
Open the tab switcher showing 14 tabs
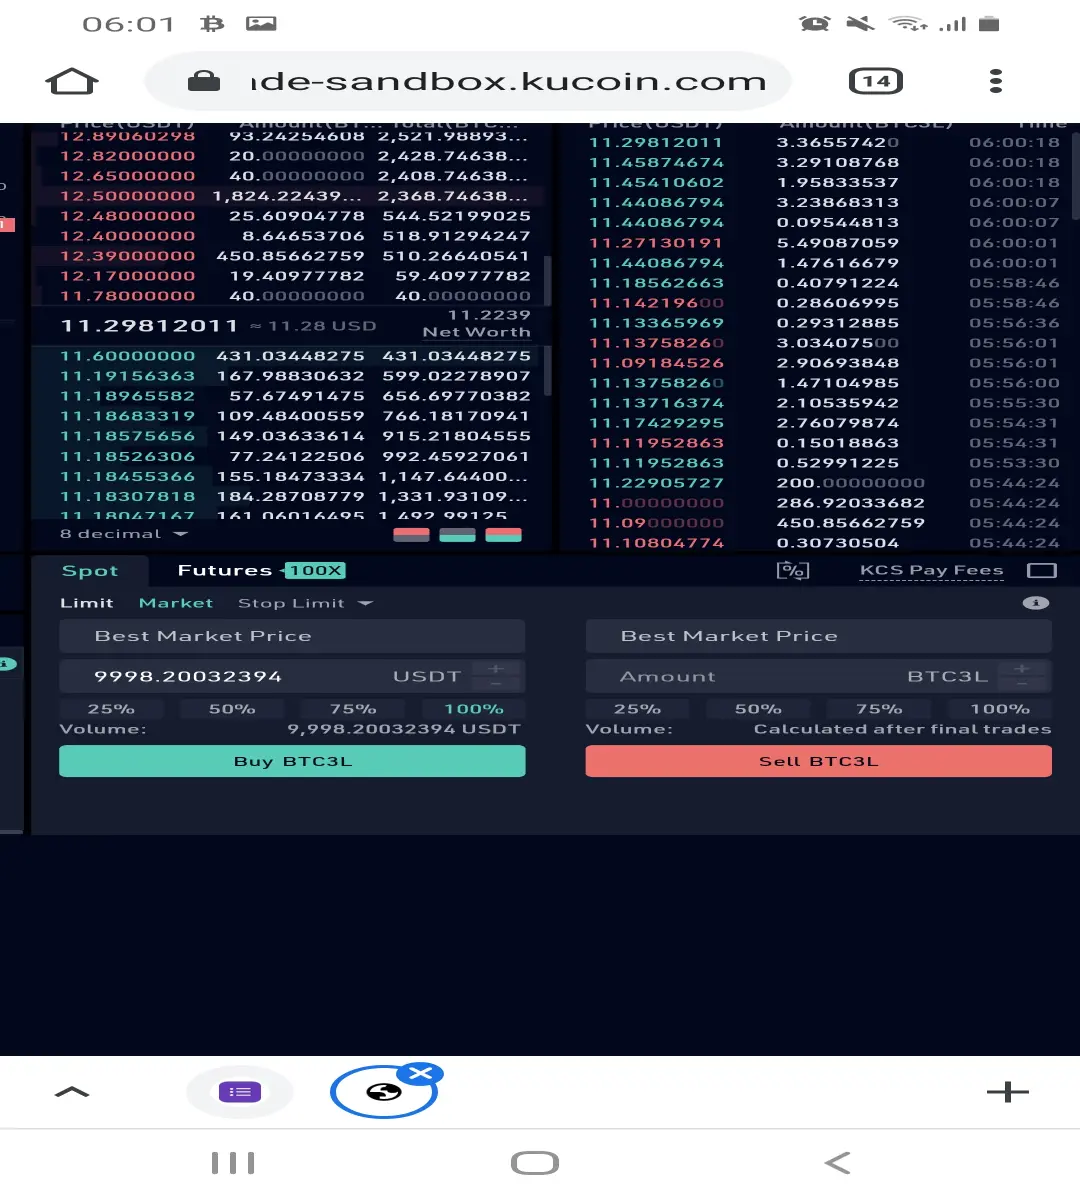click(876, 81)
